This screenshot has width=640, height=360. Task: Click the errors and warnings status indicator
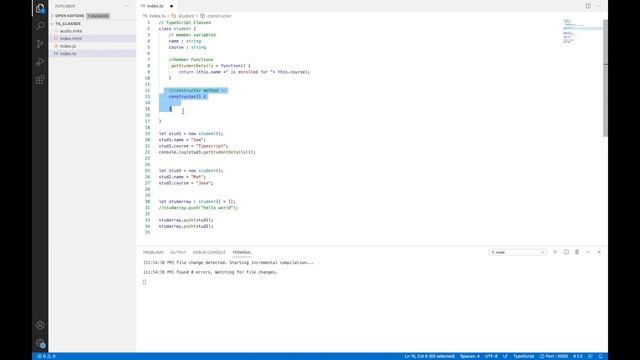click(46, 356)
